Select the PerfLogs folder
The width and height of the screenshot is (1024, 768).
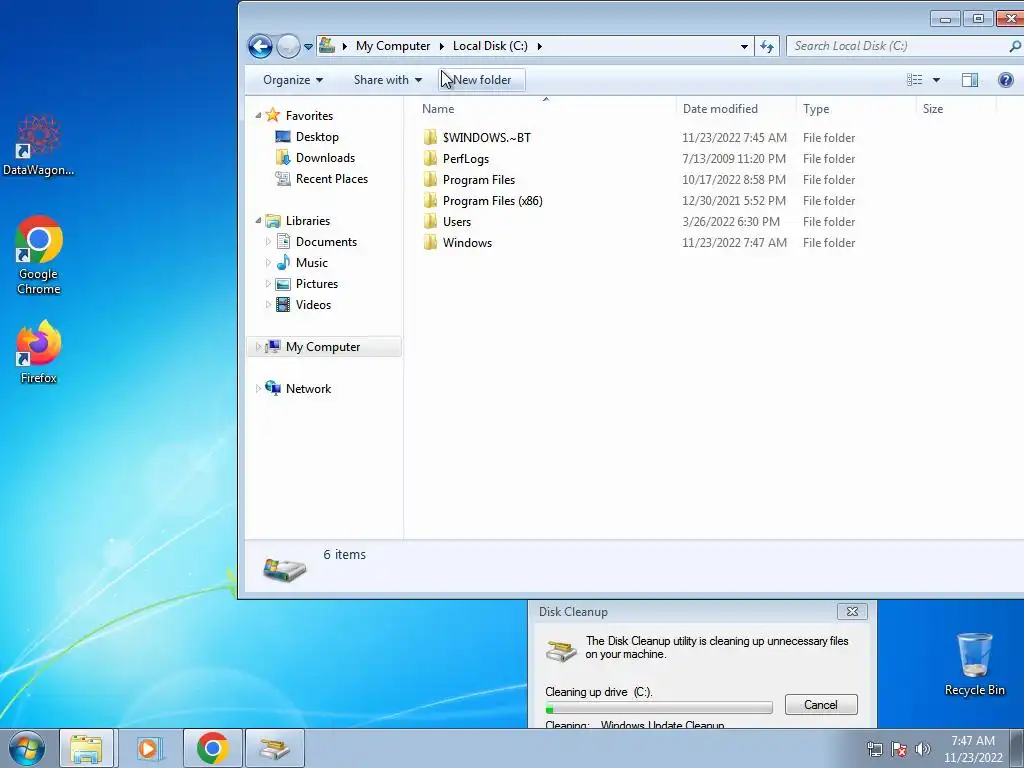pyautogui.click(x=466, y=159)
